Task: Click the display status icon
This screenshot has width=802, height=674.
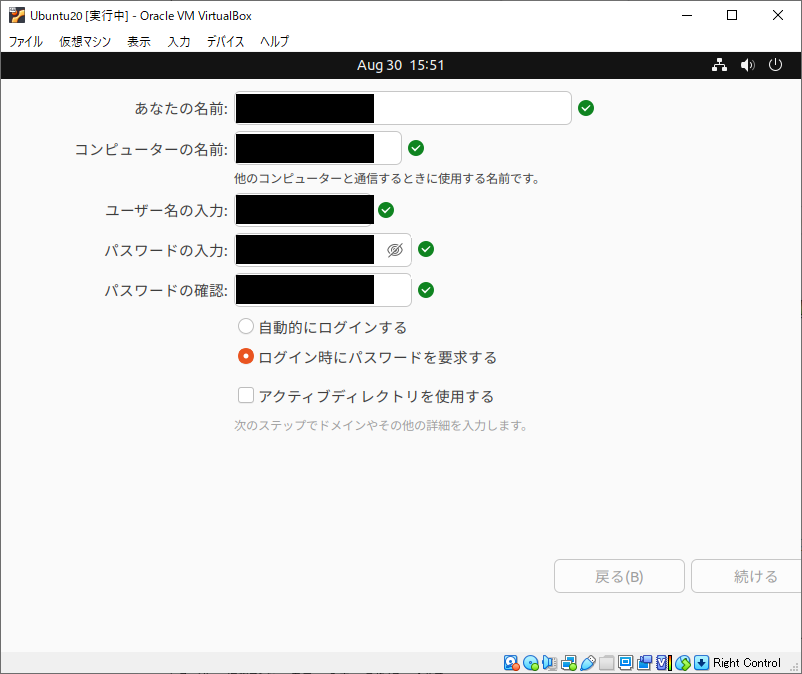Action: 626,662
